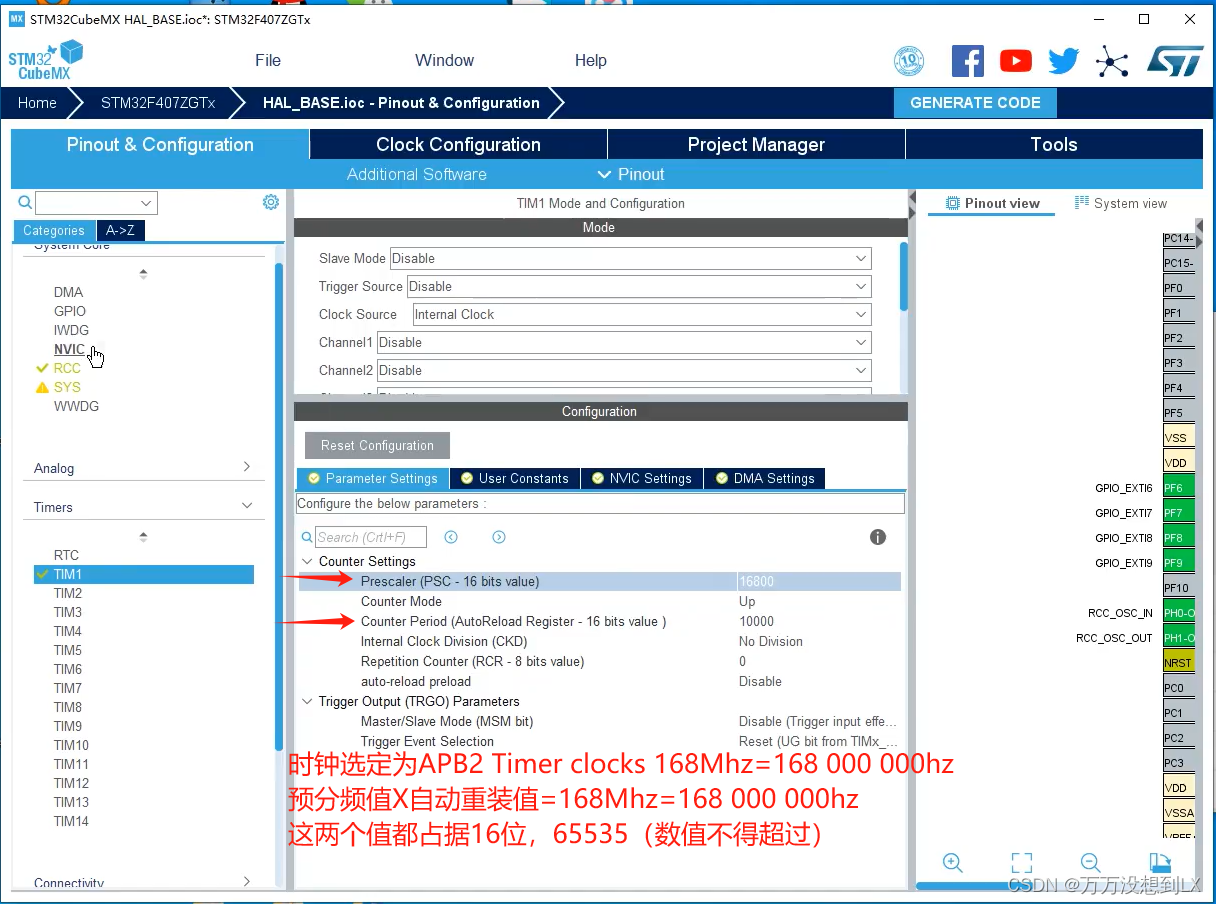Open the DMA Settings tab
1216x904 pixels.
765,478
